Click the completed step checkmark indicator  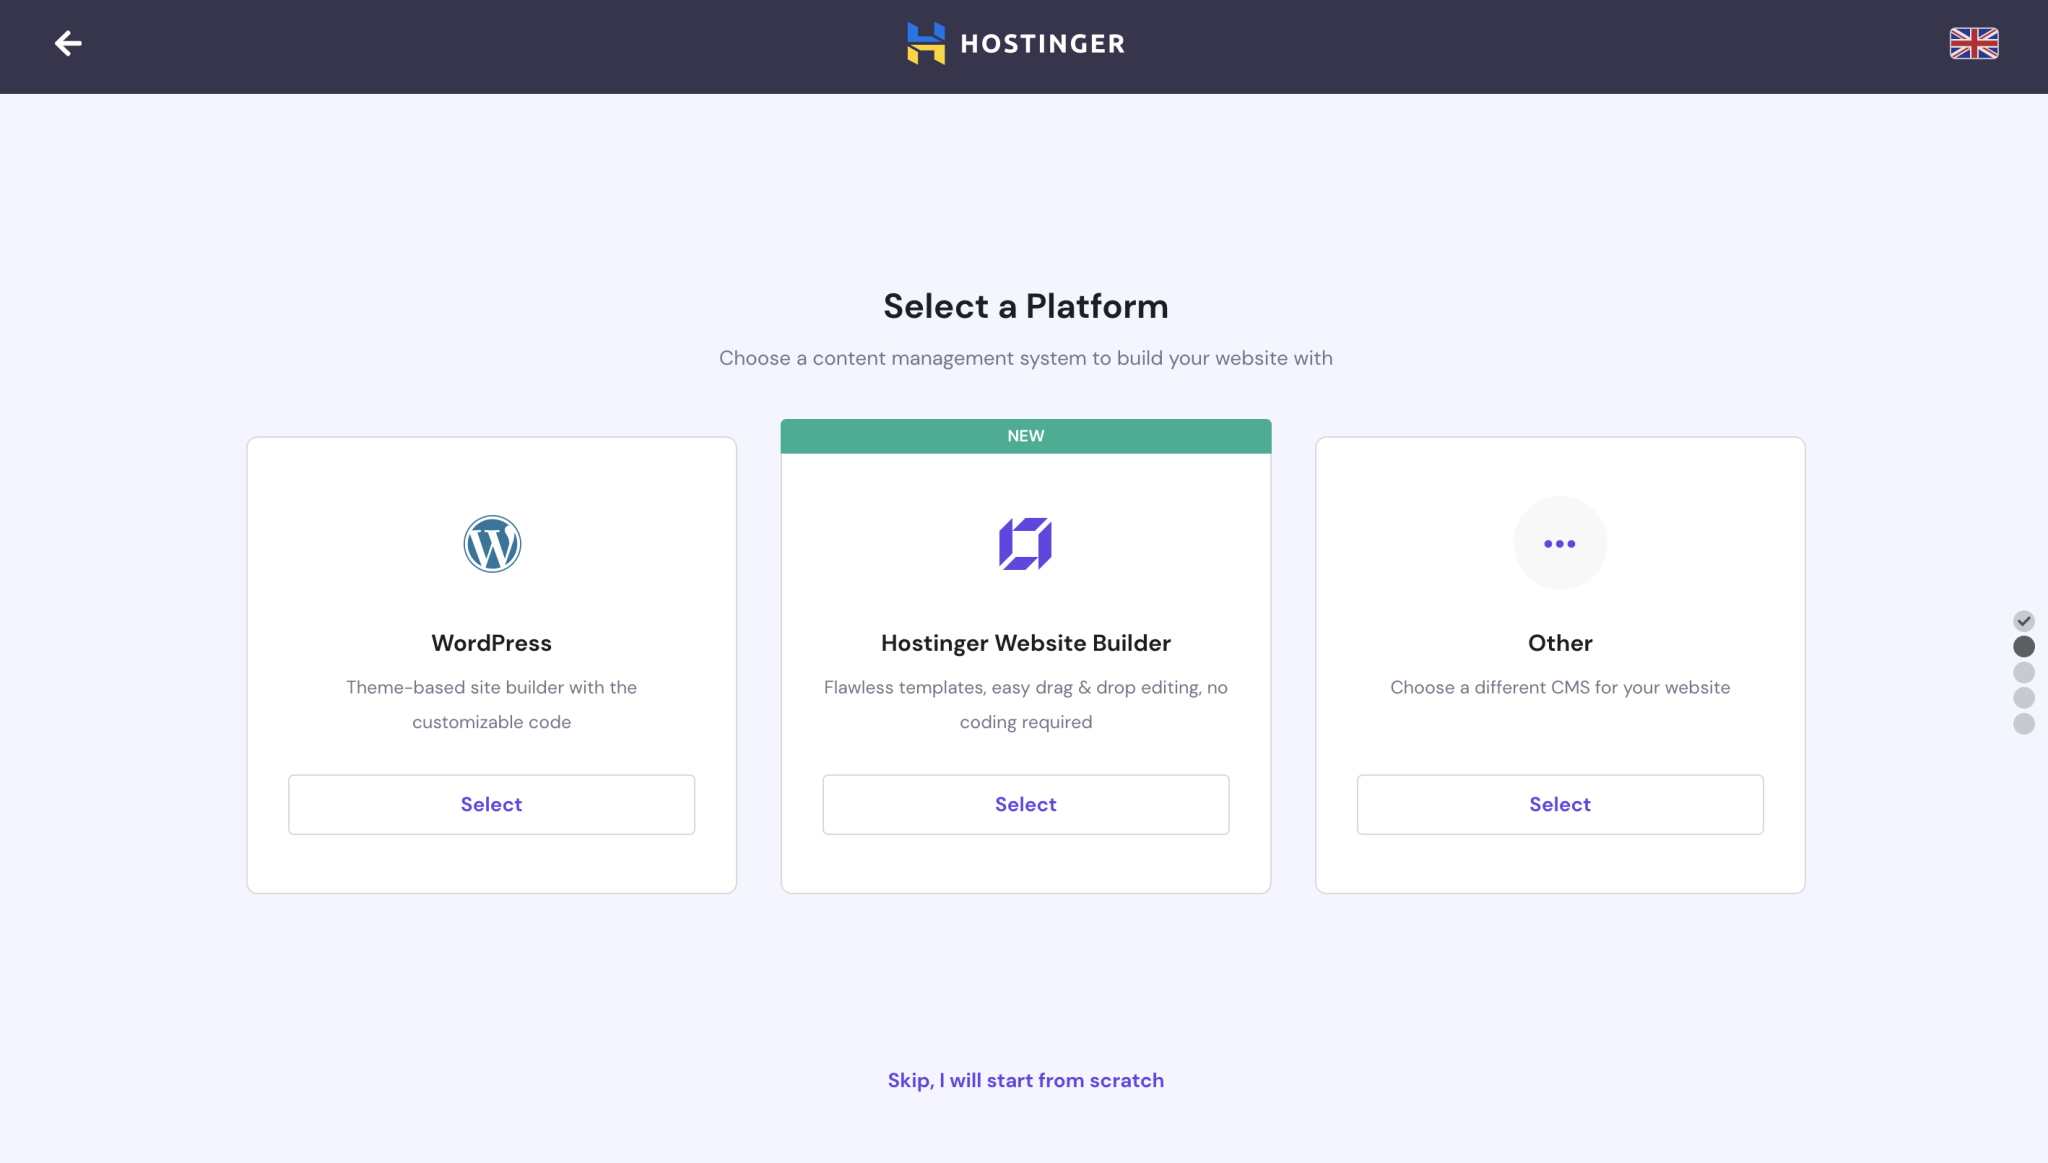tap(2024, 621)
